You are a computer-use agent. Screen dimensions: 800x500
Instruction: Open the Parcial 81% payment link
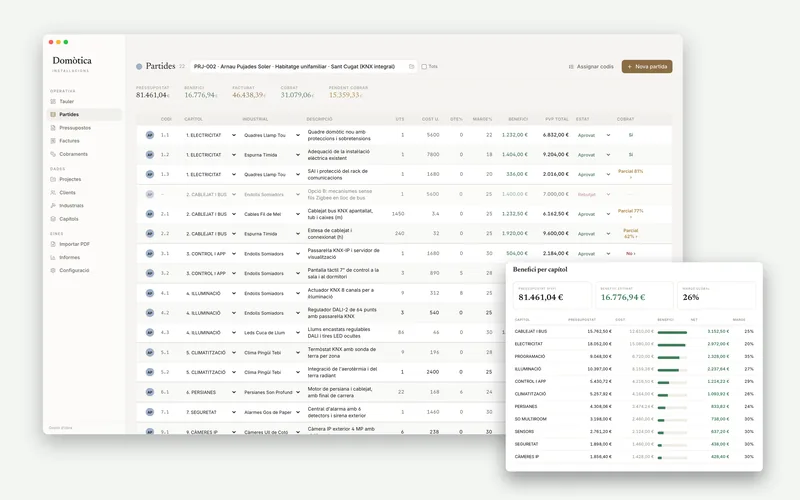(631, 174)
